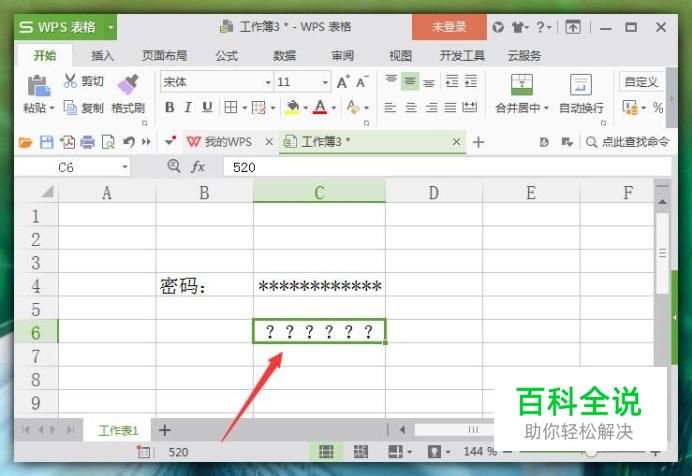Save workbook with floppy icon

pos(46,142)
